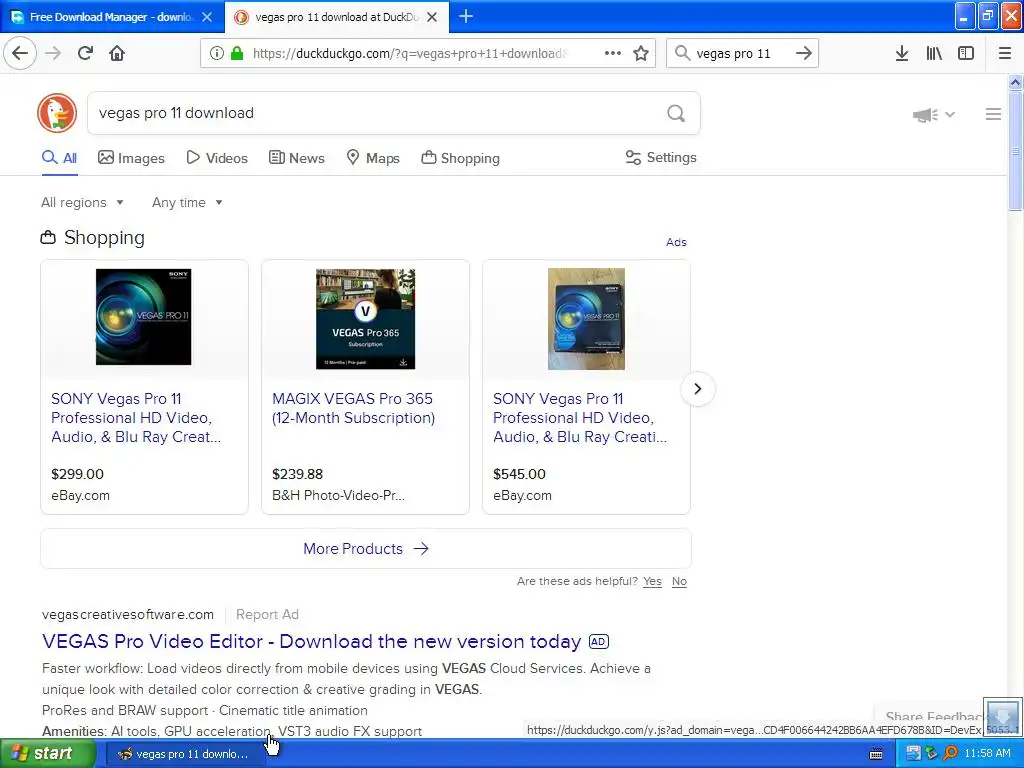Open a new browser tab
Image resolution: width=1024 pixels, height=768 pixels.
466,16
